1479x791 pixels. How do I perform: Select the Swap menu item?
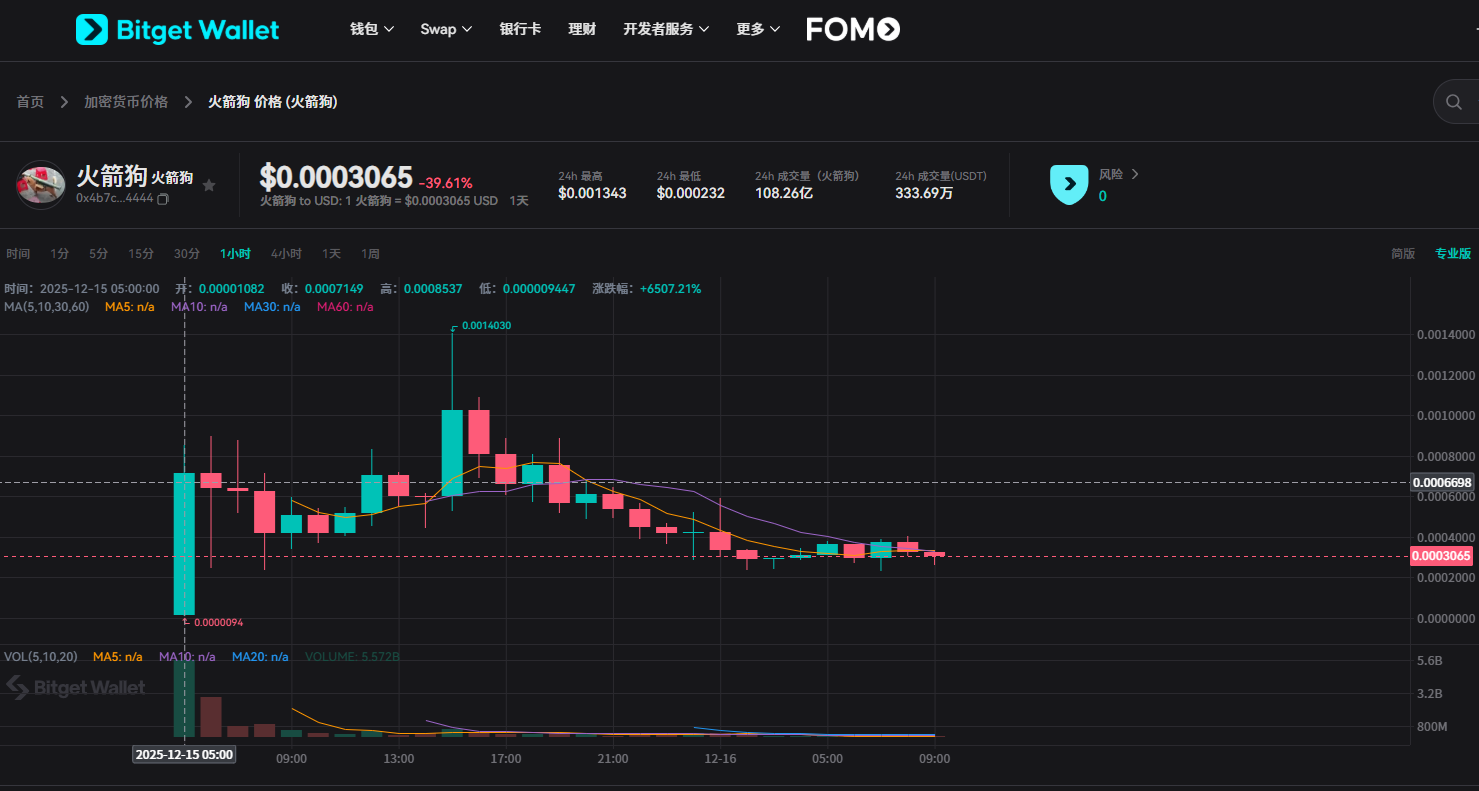click(x=445, y=29)
